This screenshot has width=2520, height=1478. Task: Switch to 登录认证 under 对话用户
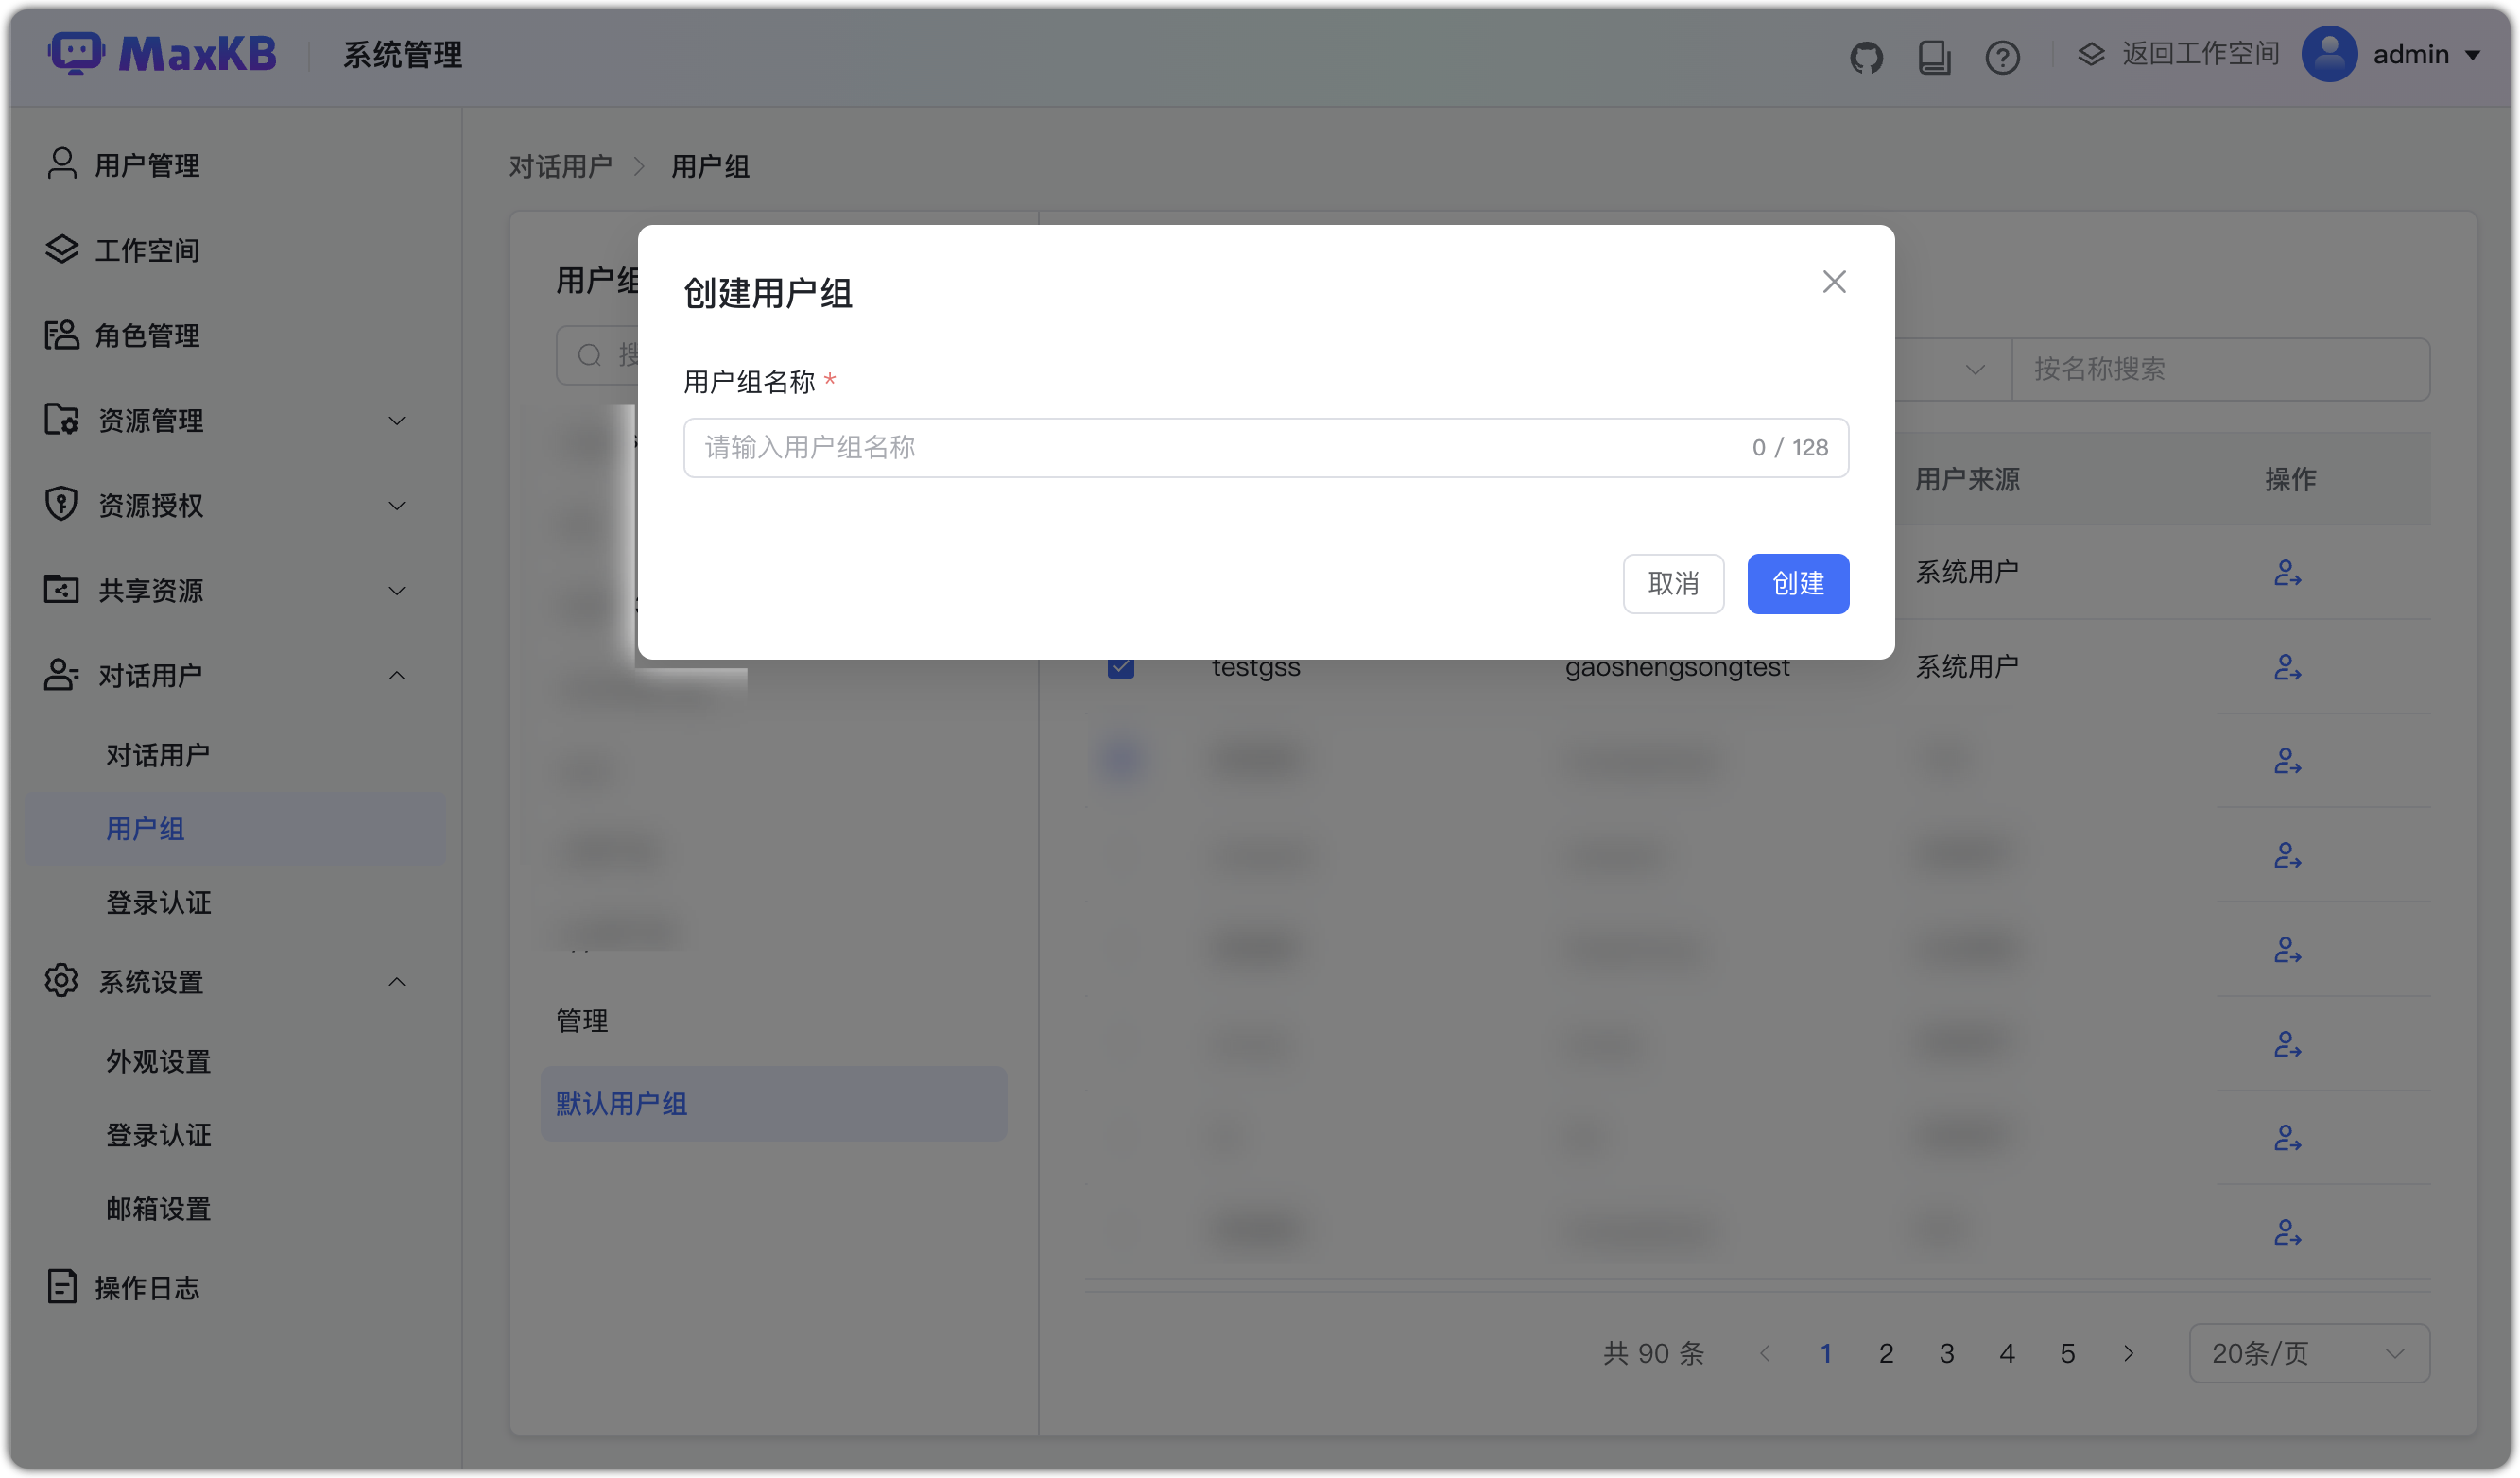(158, 903)
